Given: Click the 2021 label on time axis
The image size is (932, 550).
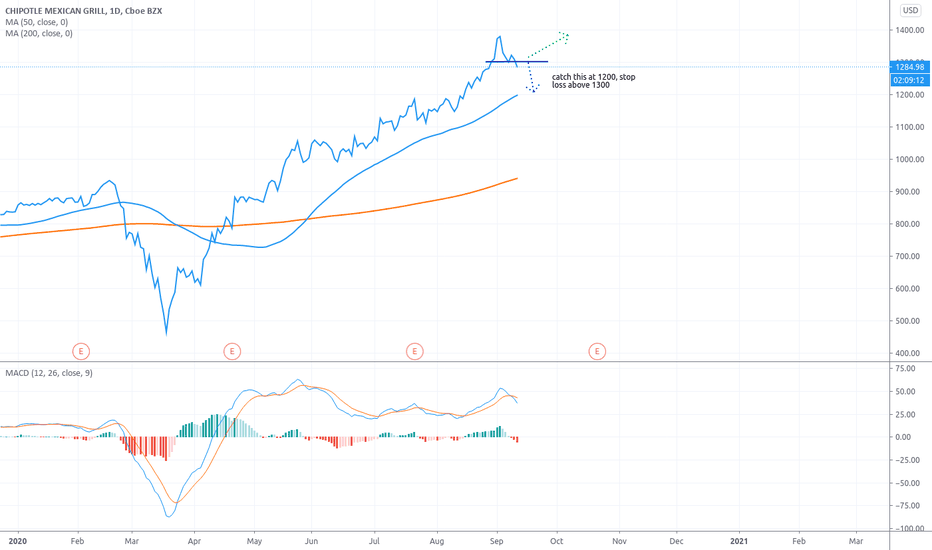Looking at the screenshot, I should coord(739,541).
